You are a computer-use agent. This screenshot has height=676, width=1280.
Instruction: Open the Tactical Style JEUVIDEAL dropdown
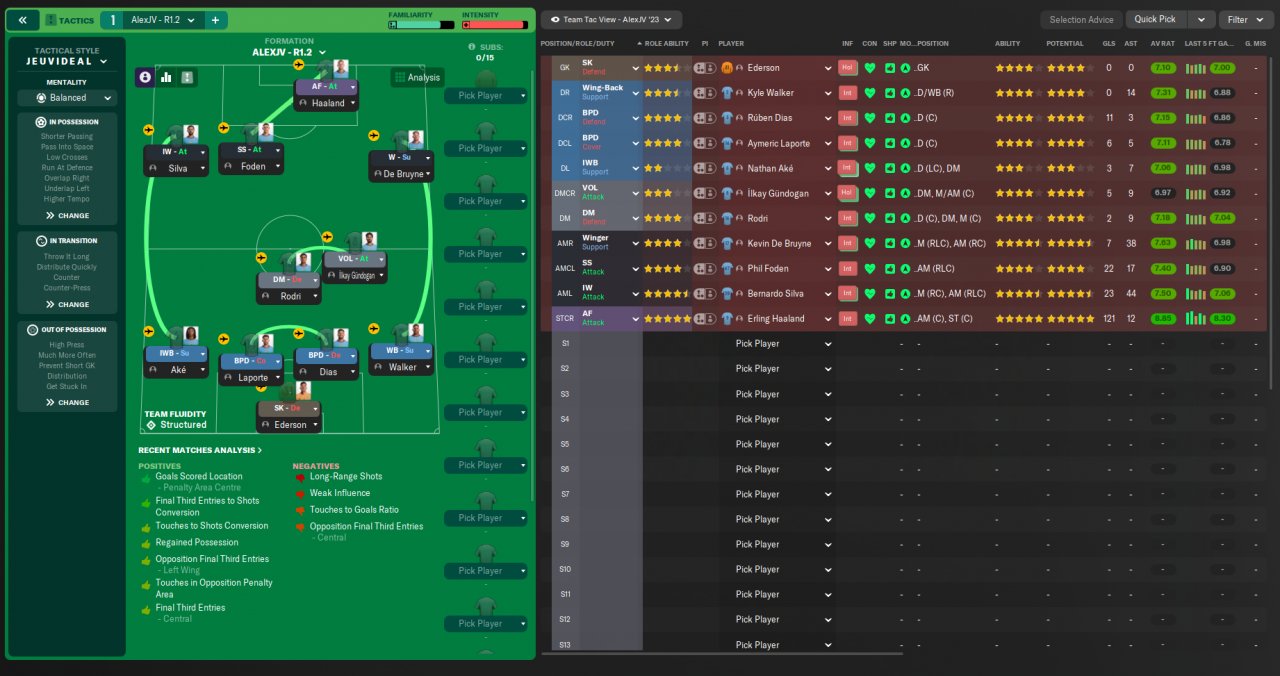pos(66,61)
